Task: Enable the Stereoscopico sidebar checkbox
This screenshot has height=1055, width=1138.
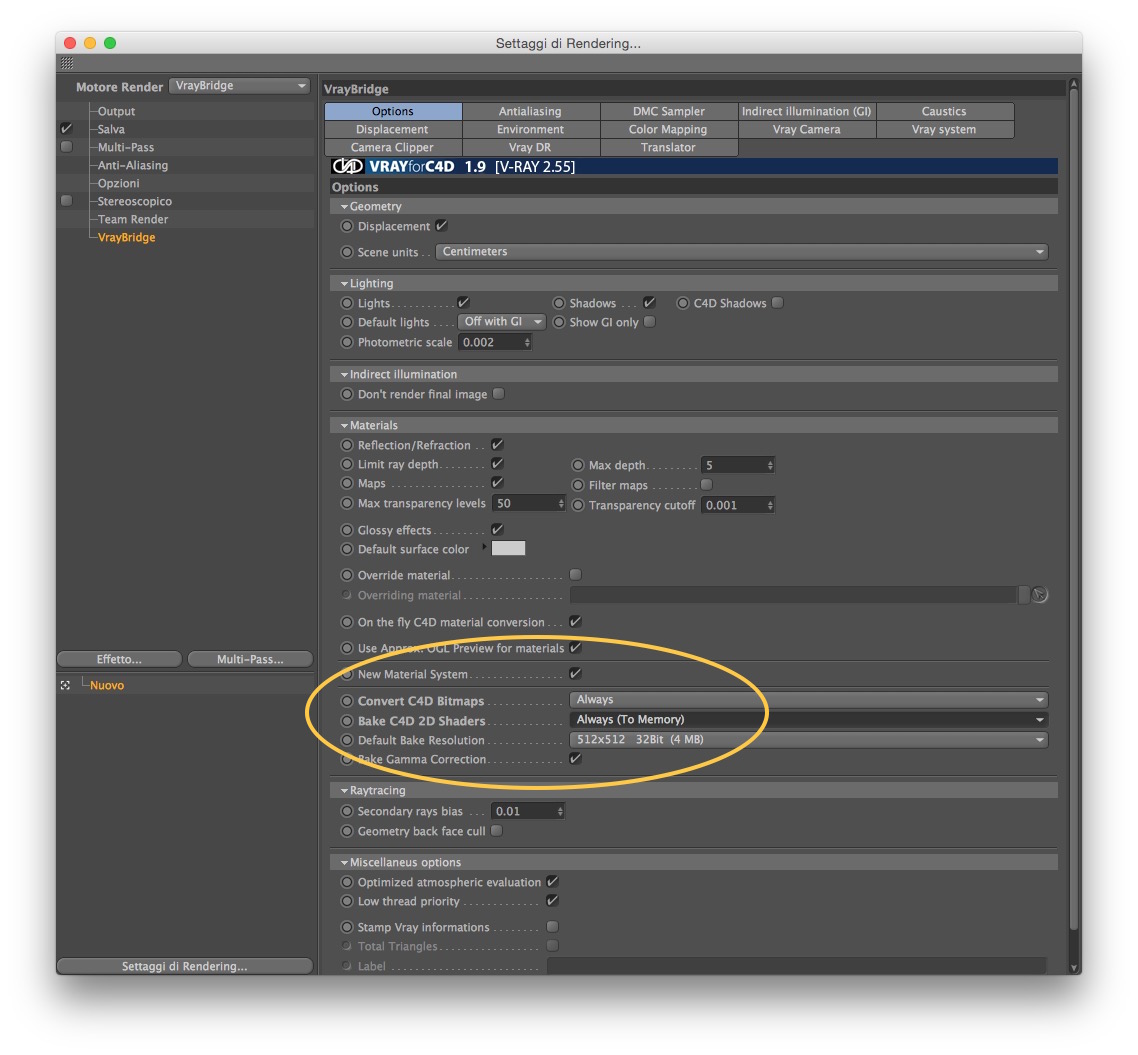Action: 67,200
